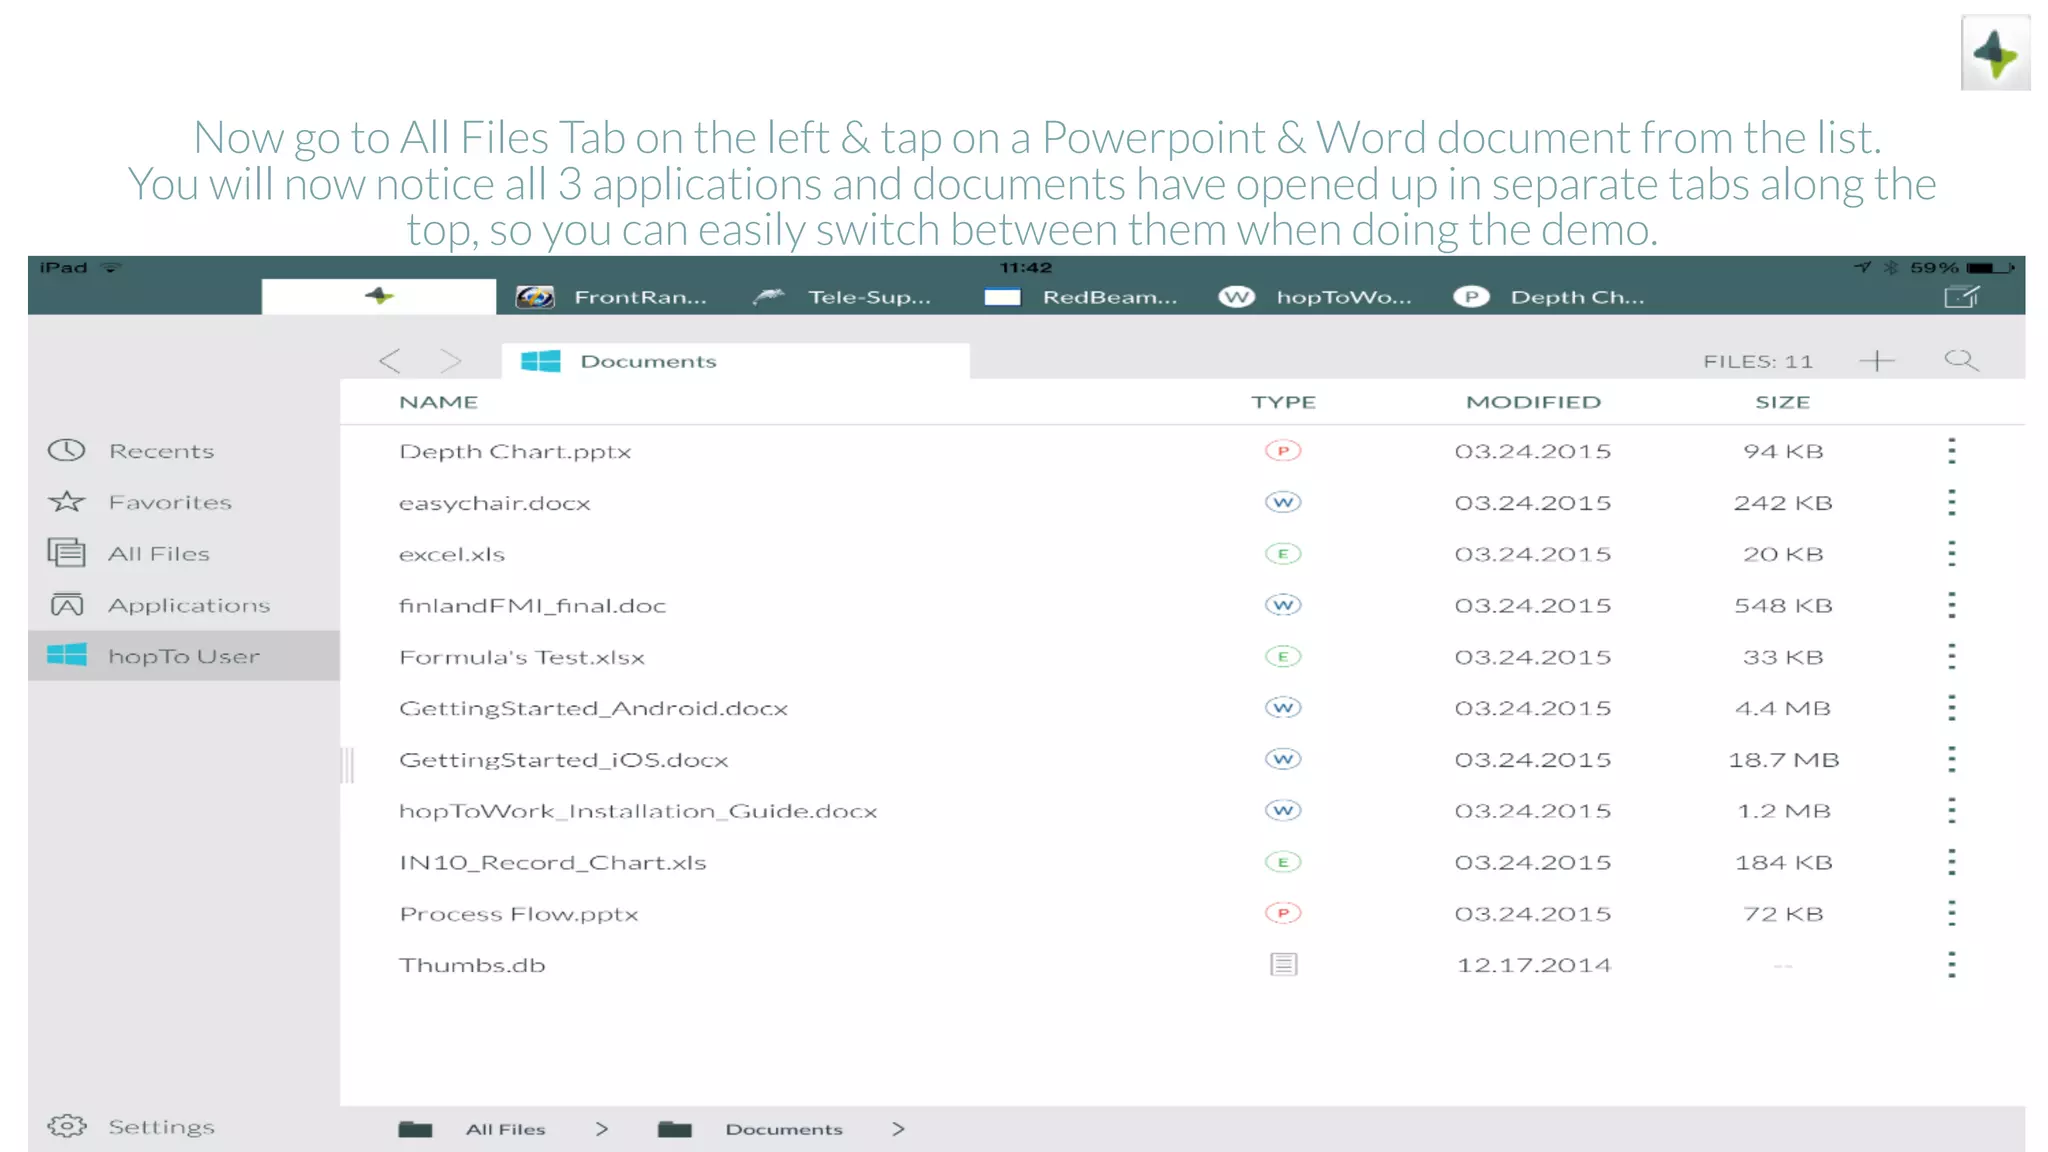Go back with the left arrow
2048x1152 pixels.
(390, 361)
